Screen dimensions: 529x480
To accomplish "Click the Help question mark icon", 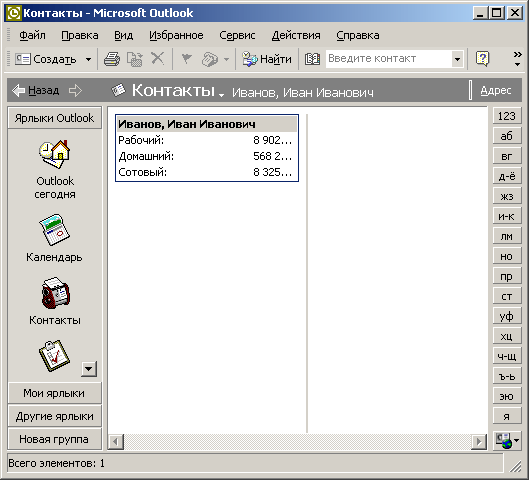I will click(x=482, y=59).
